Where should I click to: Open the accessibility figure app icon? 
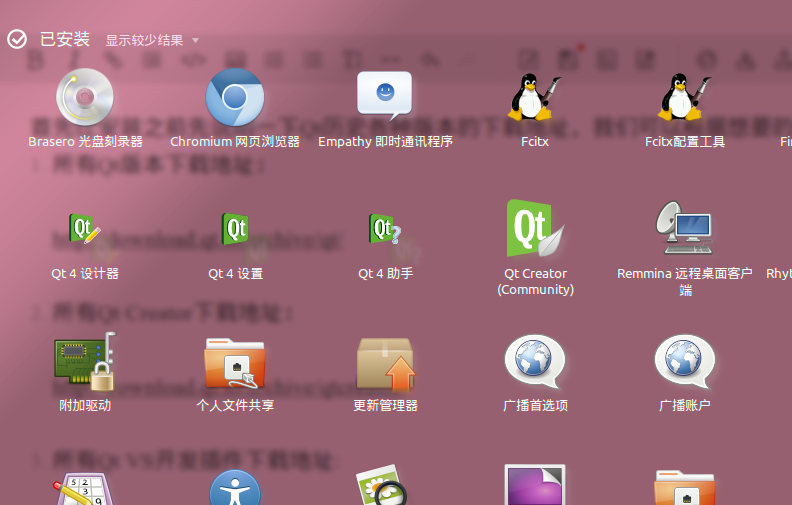coord(235,488)
